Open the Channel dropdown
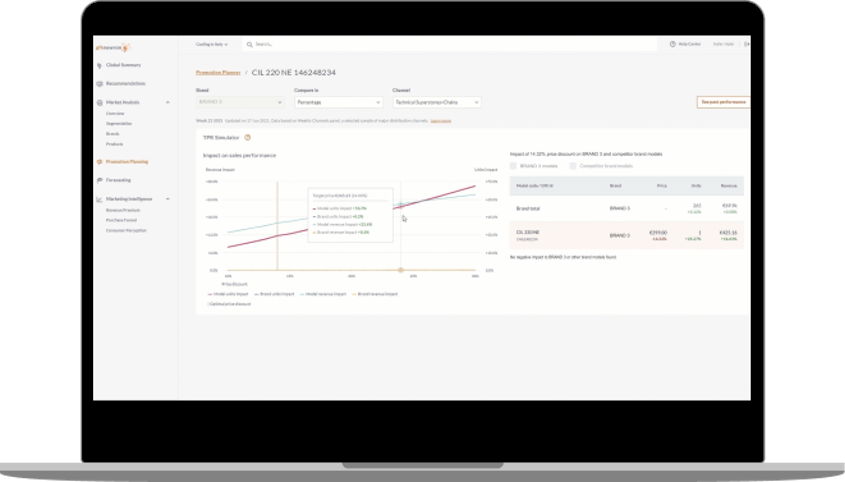The height and width of the screenshot is (482, 845). pyautogui.click(x=437, y=102)
